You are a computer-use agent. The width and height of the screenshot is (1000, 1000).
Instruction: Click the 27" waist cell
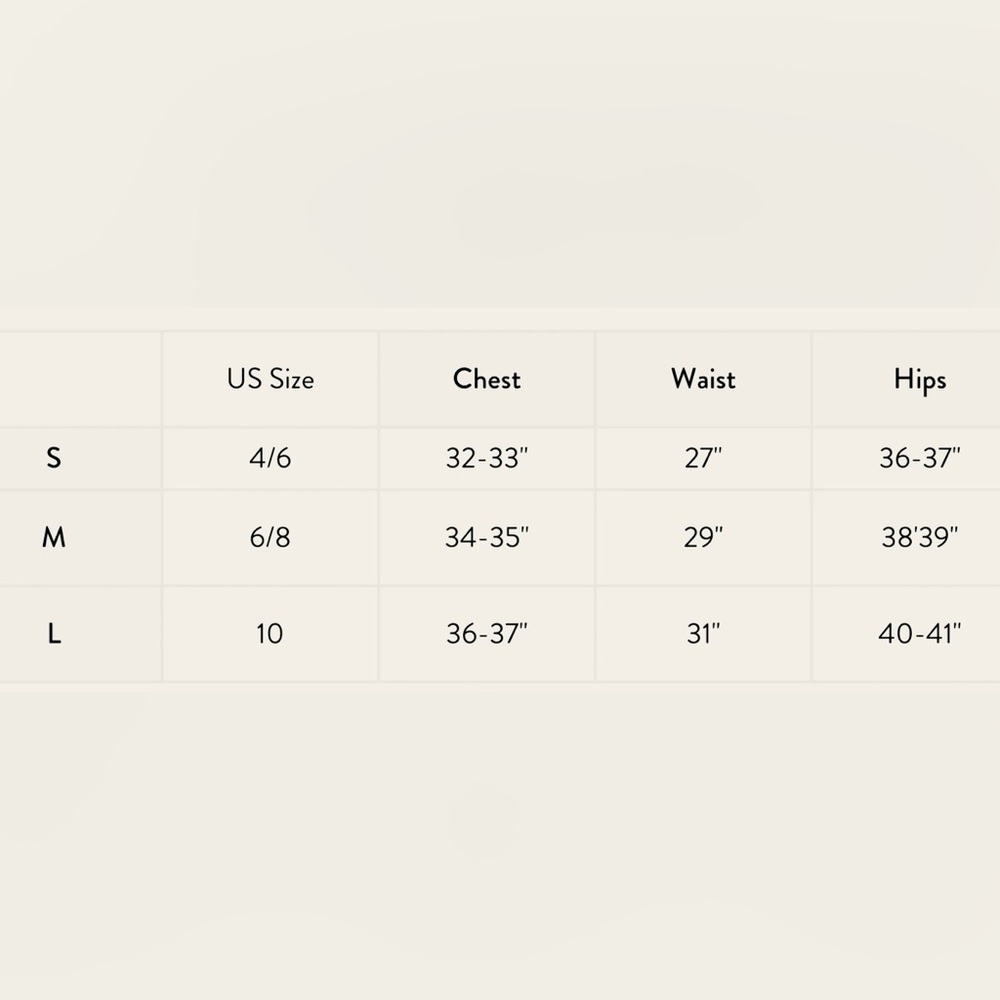(x=703, y=458)
